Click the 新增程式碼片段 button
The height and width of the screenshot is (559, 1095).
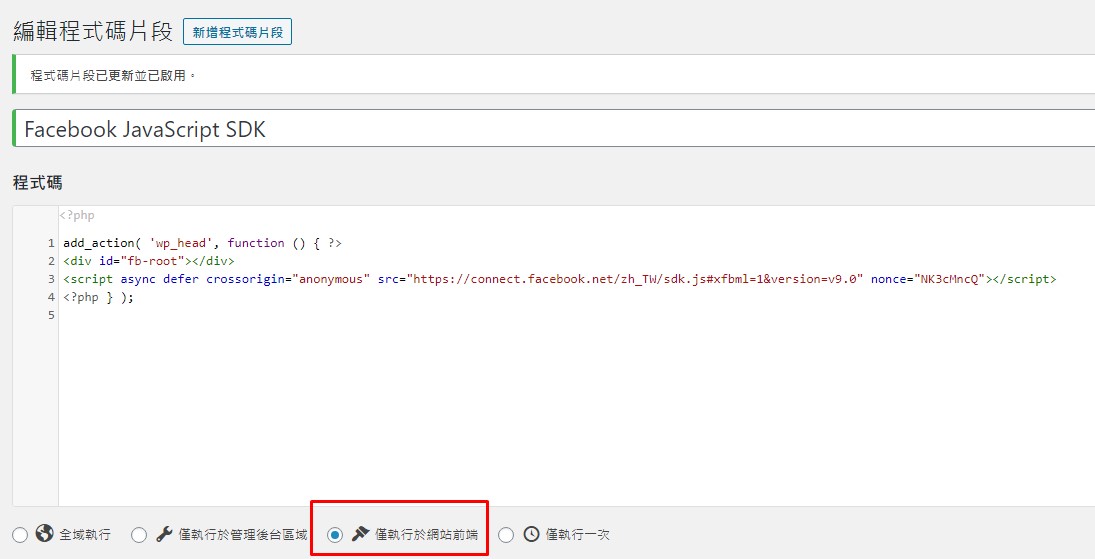[237, 32]
